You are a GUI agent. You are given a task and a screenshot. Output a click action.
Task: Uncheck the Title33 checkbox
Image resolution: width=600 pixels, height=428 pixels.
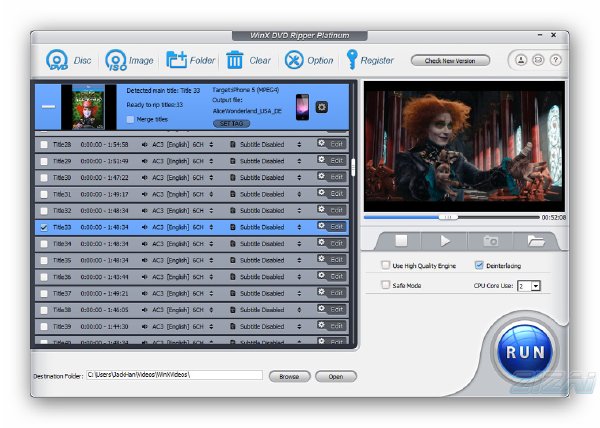[x=44, y=228]
